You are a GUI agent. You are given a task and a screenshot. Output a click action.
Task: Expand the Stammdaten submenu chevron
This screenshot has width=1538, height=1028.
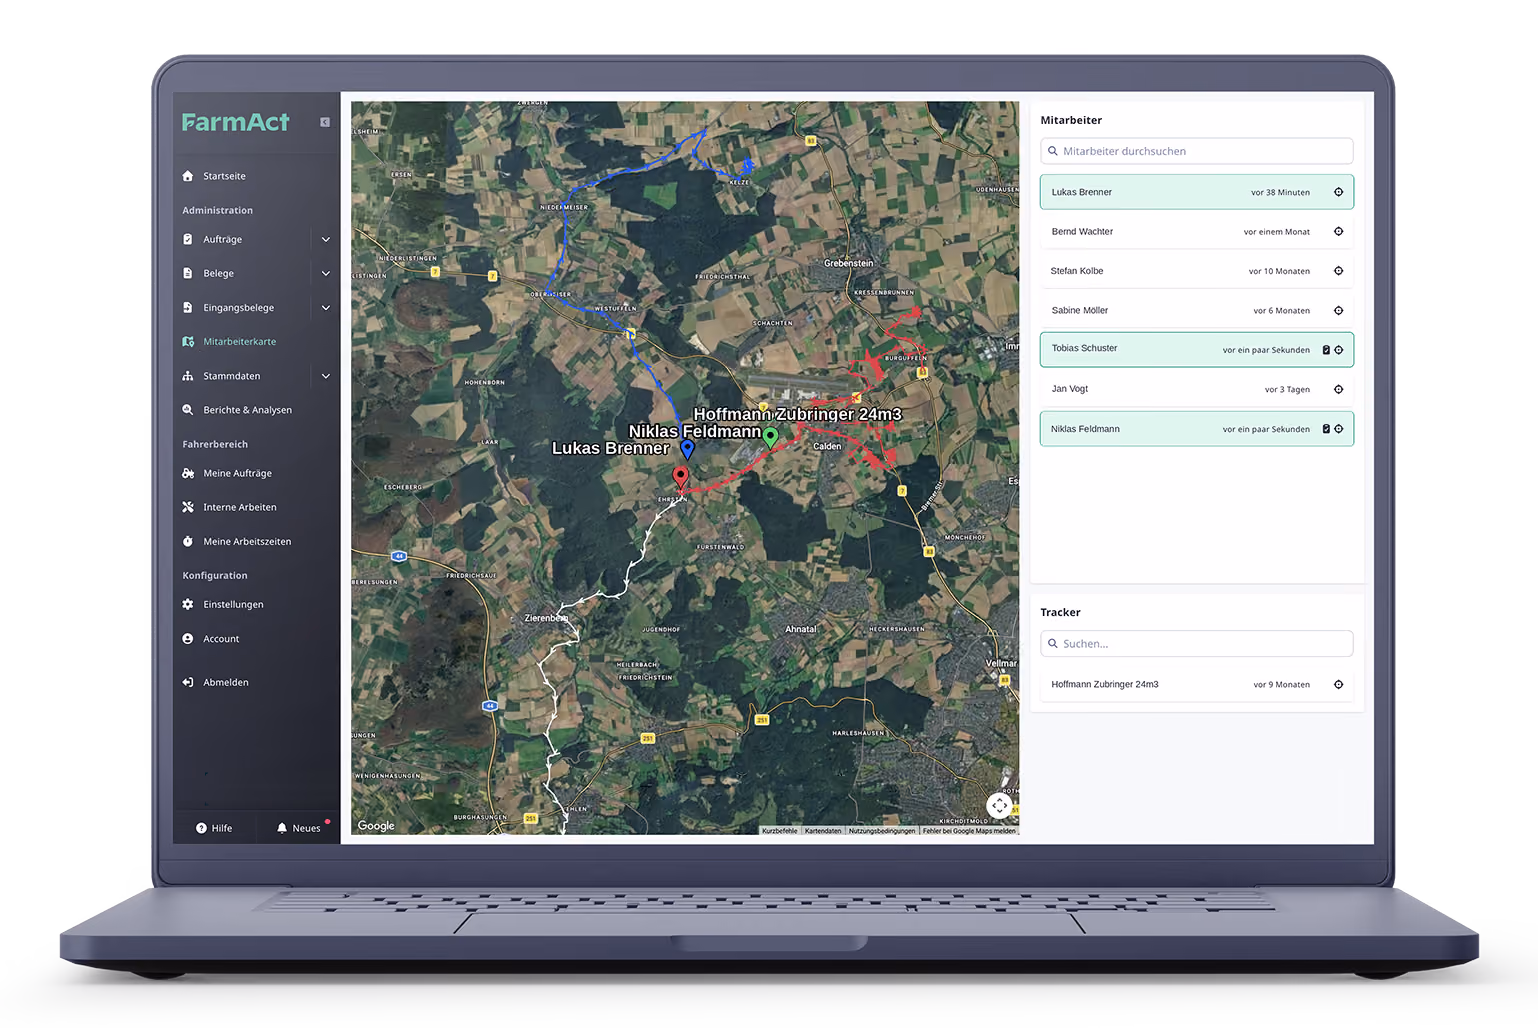[326, 377]
